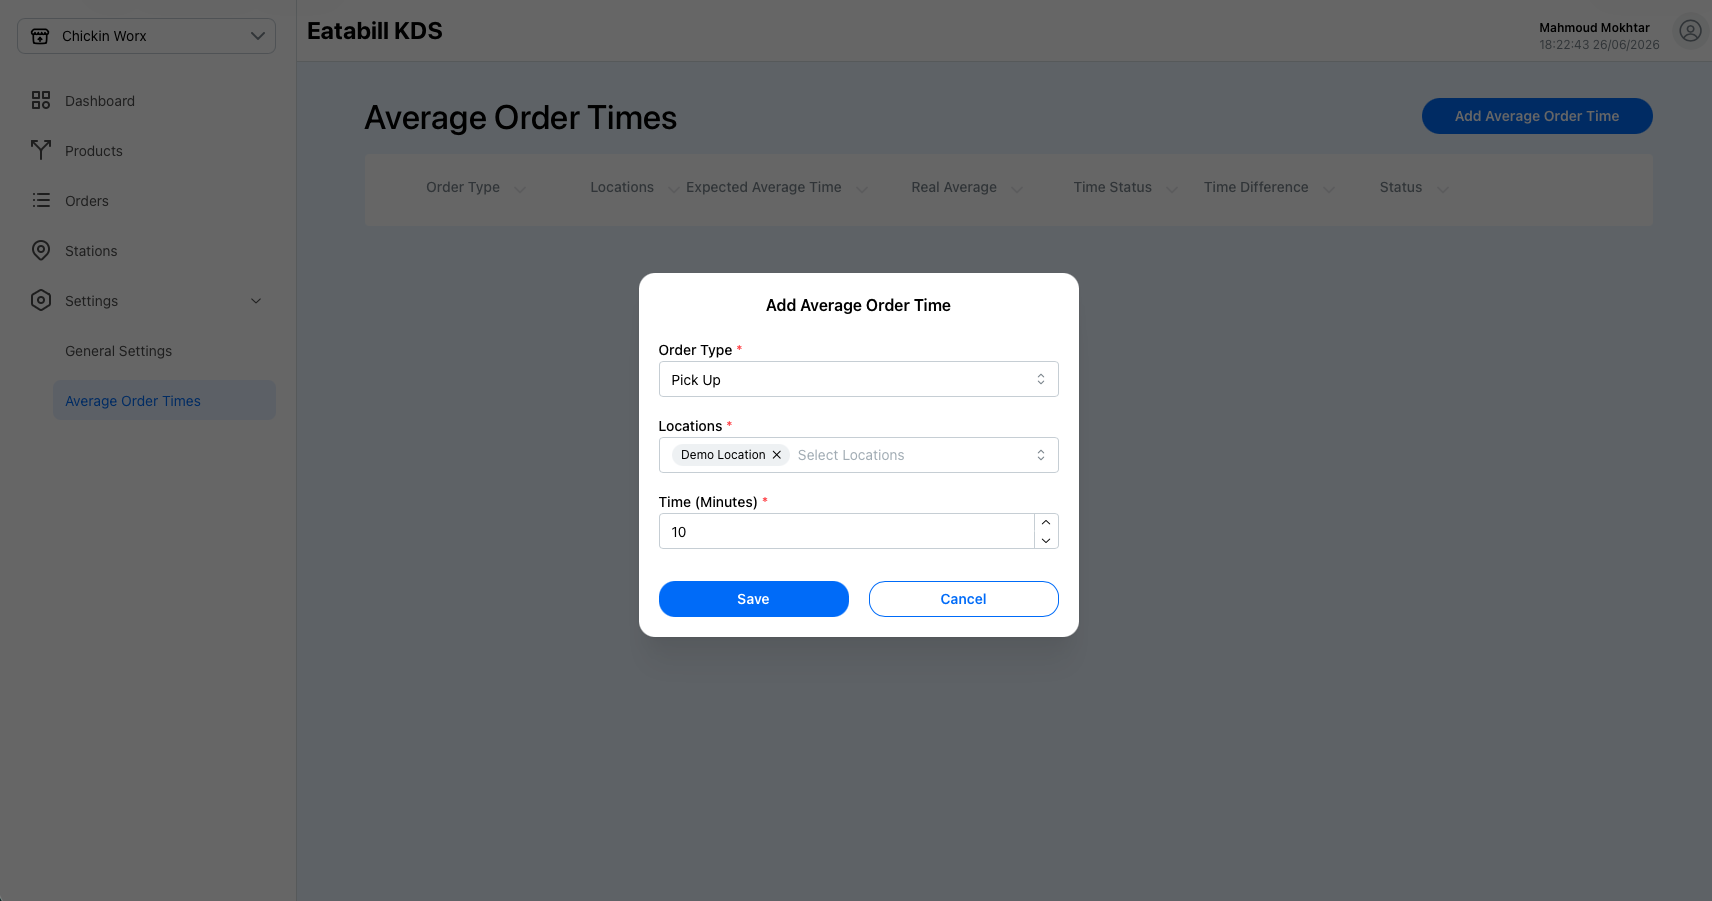Increase time minutes with up arrow
The height and width of the screenshot is (901, 1712).
(1046, 522)
